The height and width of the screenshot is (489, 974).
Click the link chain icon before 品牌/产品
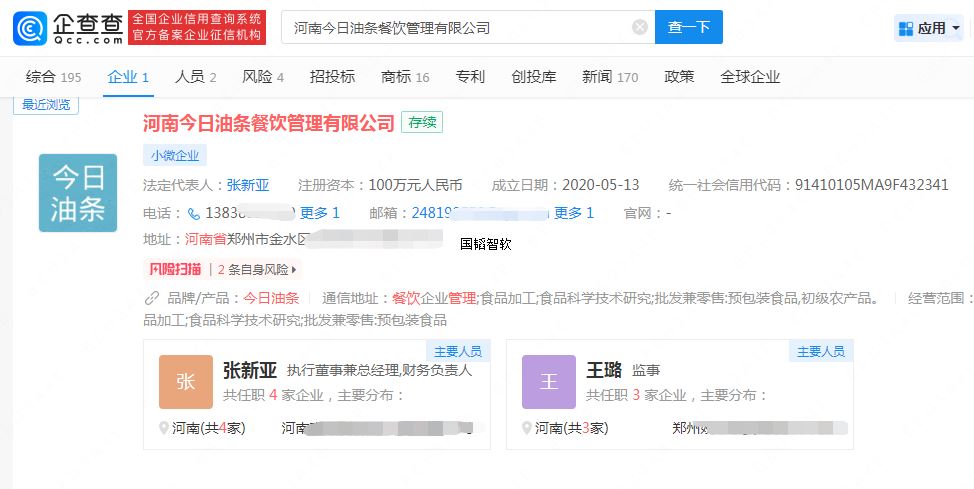152,298
